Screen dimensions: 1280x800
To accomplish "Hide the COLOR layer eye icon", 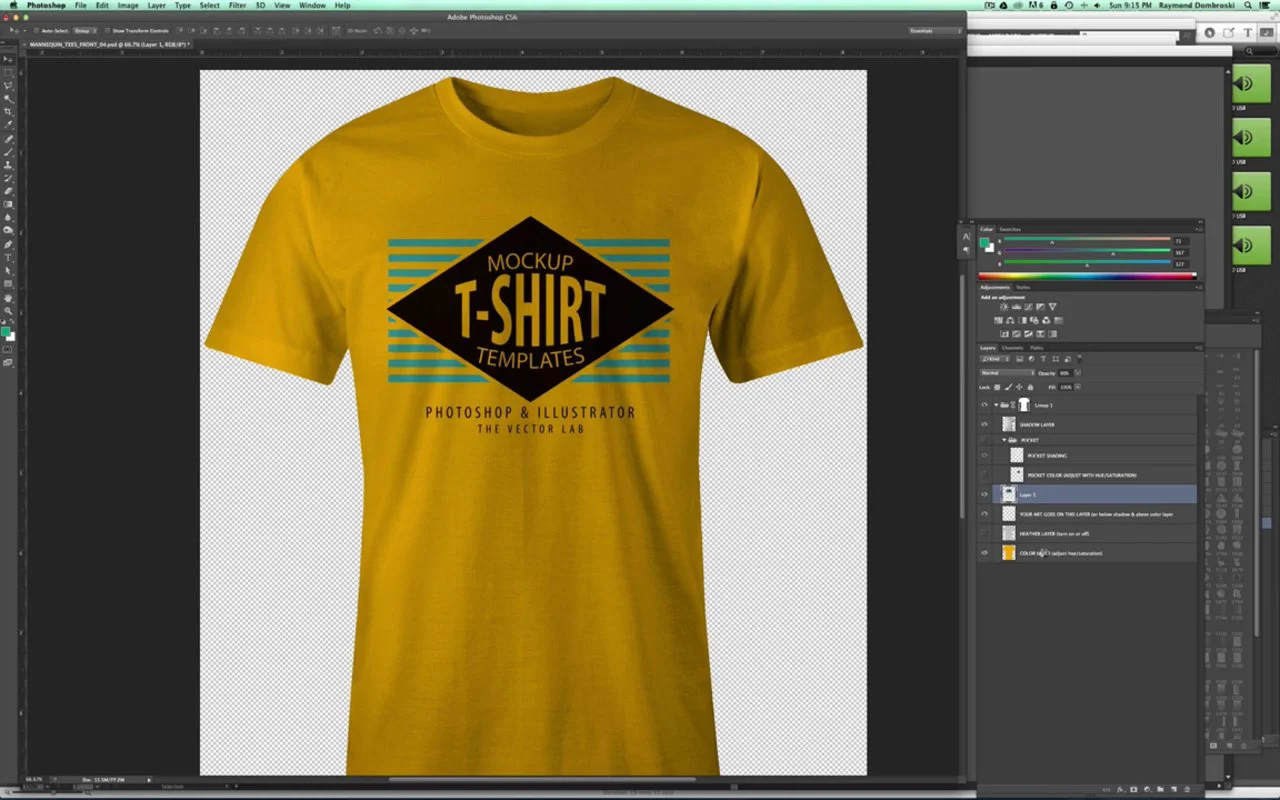I will [984, 552].
